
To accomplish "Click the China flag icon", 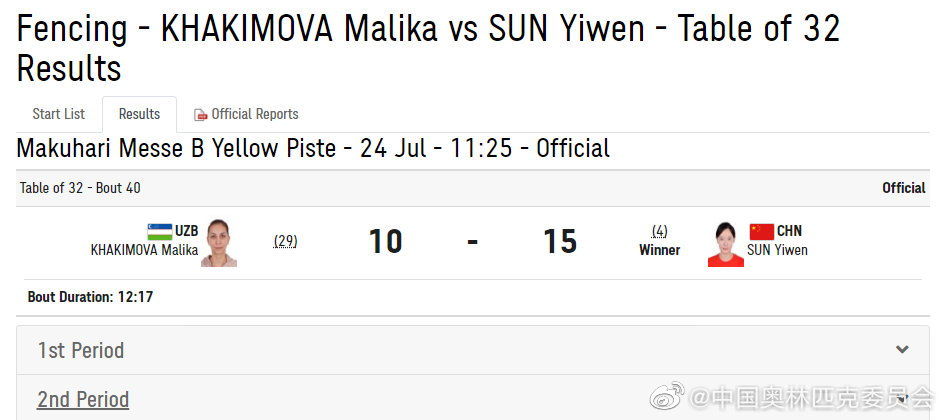I will click(762, 231).
